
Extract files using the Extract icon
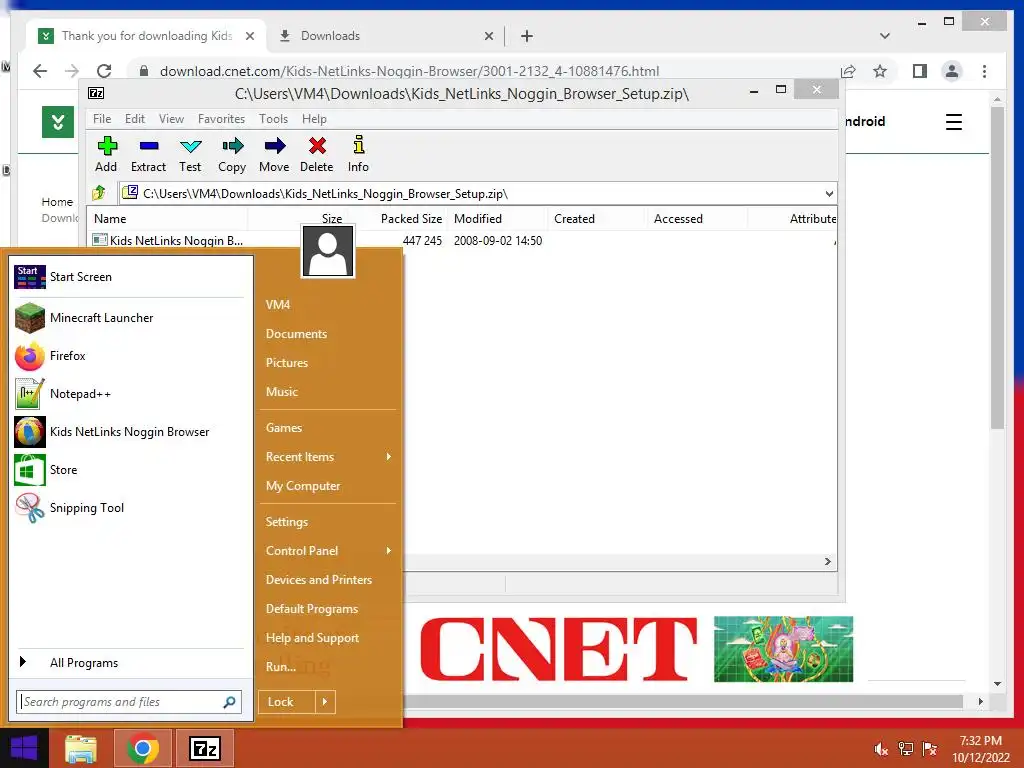pos(148,154)
